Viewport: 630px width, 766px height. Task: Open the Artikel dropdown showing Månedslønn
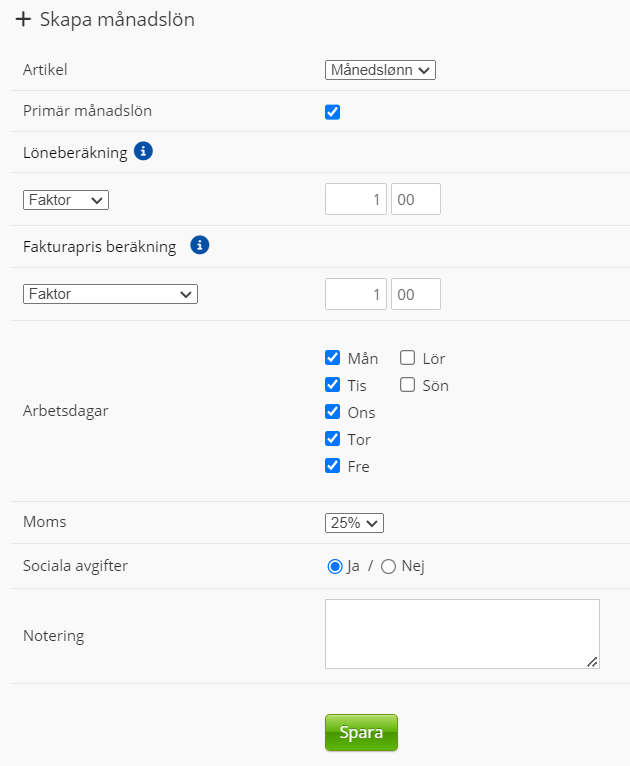(380, 70)
